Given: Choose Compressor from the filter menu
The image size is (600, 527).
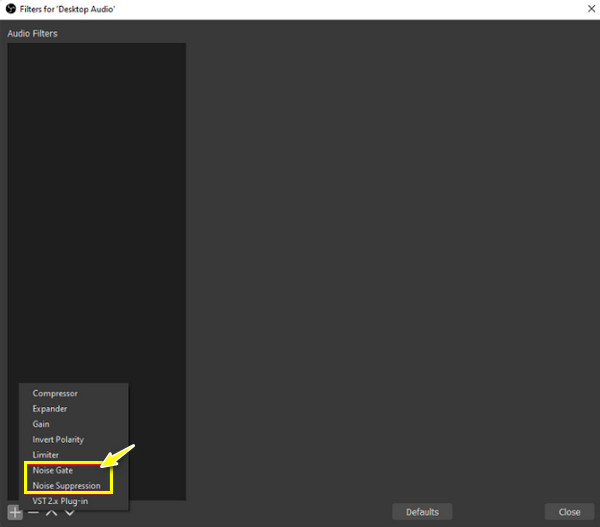Looking at the screenshot, I should coord(55,393).
